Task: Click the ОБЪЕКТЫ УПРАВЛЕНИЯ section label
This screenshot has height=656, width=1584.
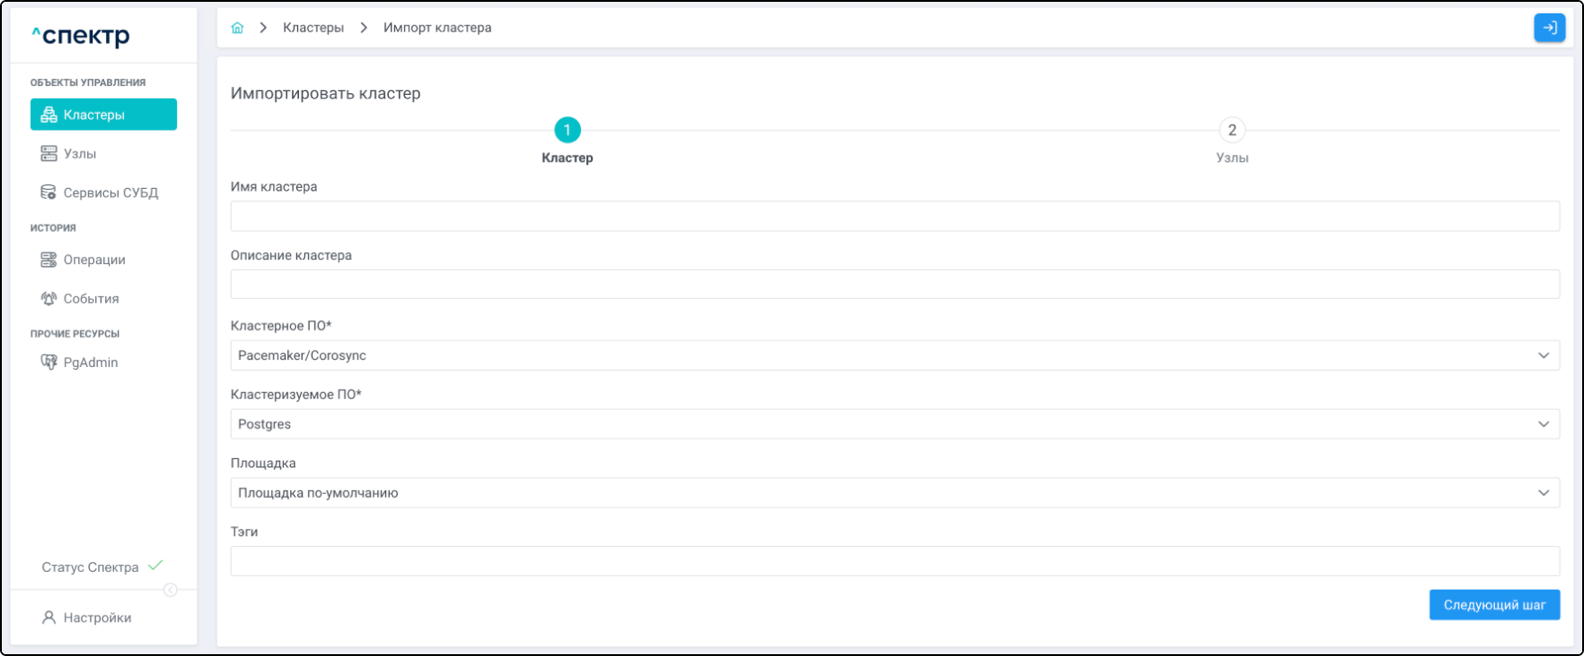Action: pos(88,83)
